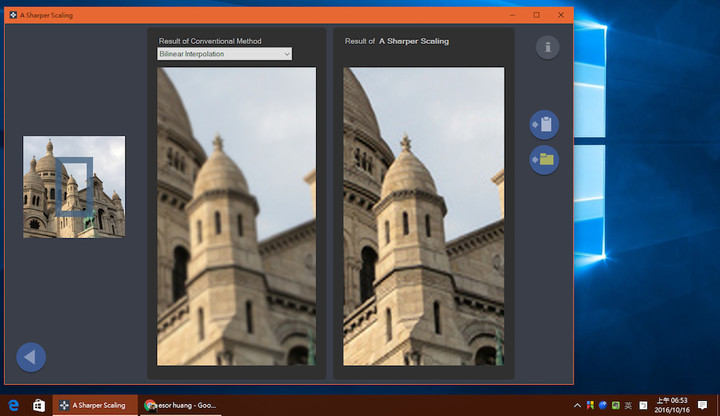
Task: Copy result to clipboard with clipboard icon
Action: click(x=544, y=124)
